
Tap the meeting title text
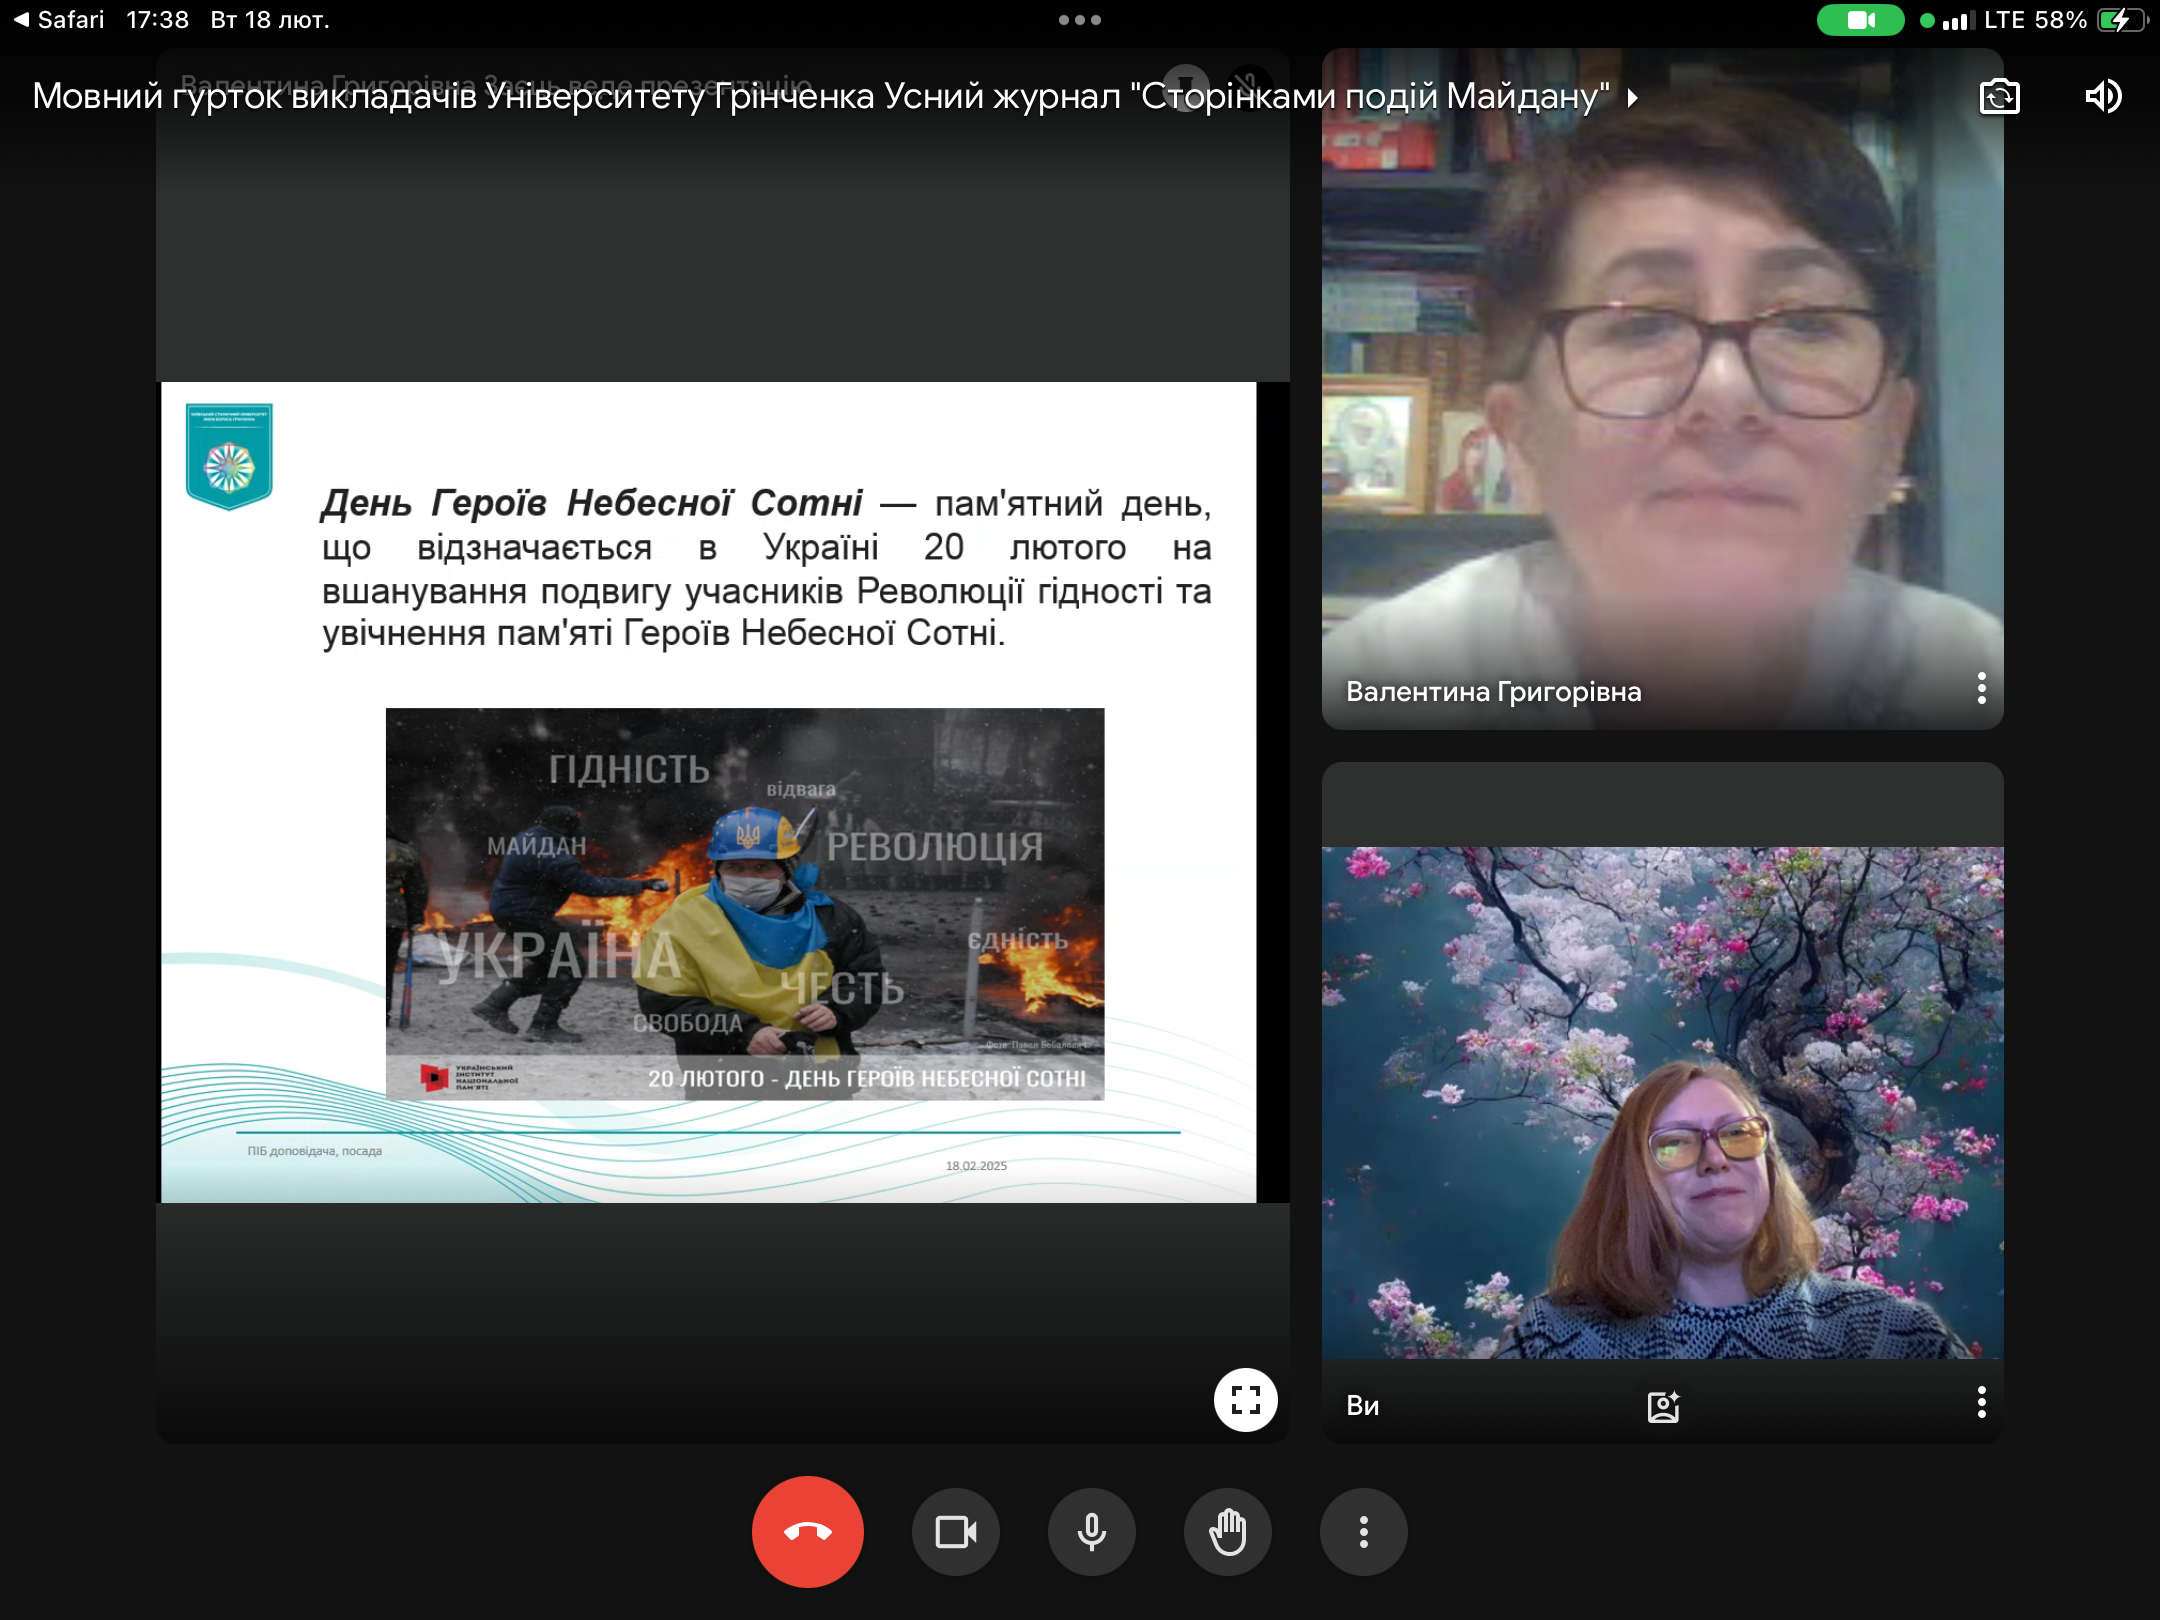click(x=820, y=97)
